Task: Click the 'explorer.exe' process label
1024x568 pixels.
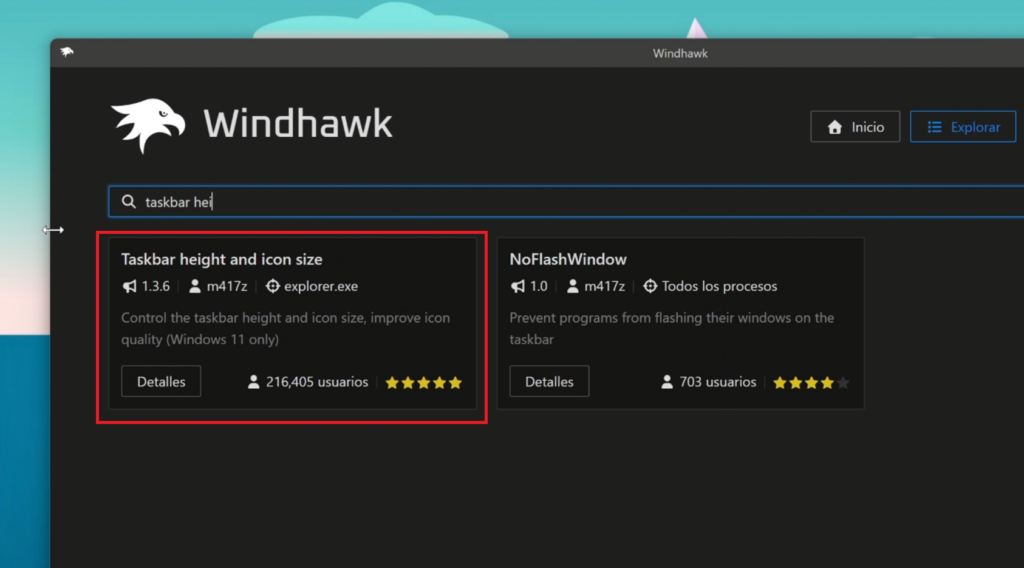Action: [x=321, y=286]
